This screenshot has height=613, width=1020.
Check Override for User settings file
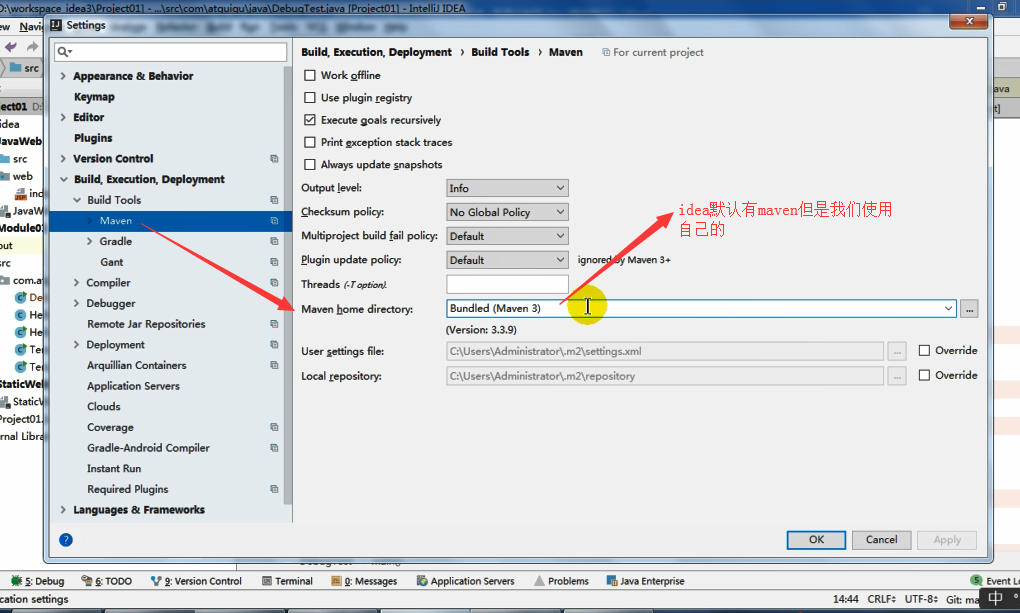coord(924,350)
